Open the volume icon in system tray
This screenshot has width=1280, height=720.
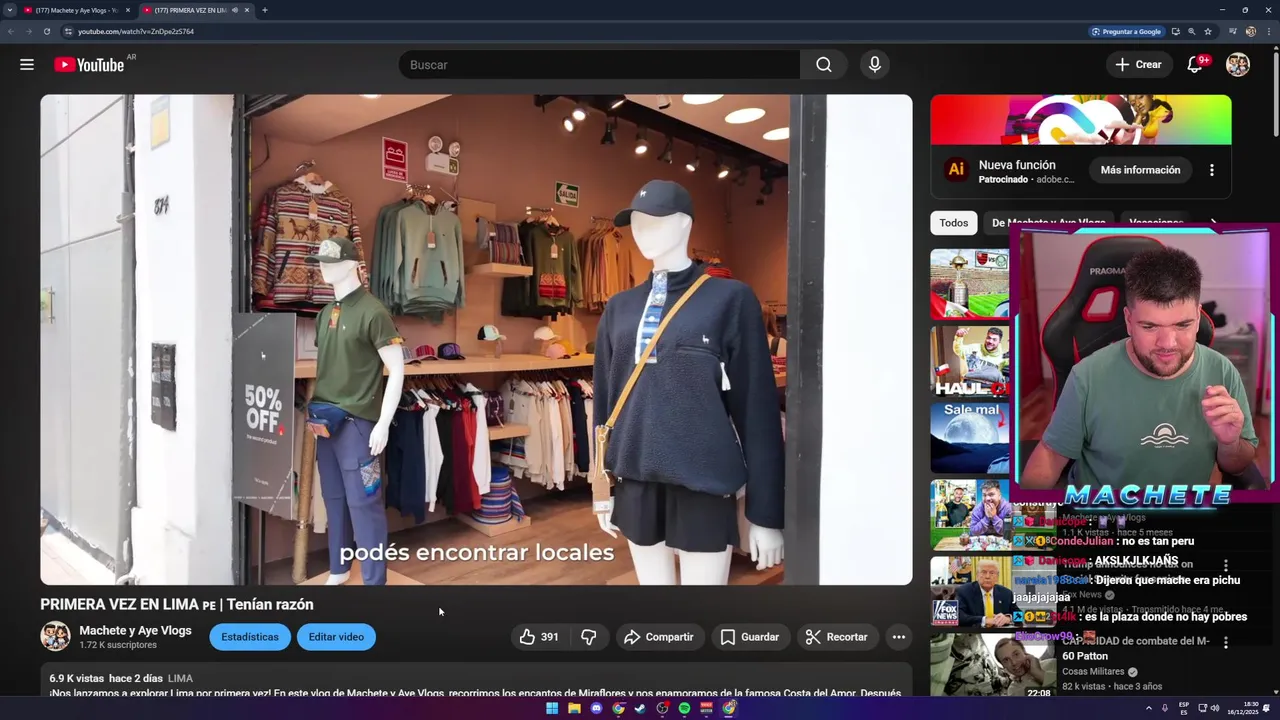[x=1215, y=708]
